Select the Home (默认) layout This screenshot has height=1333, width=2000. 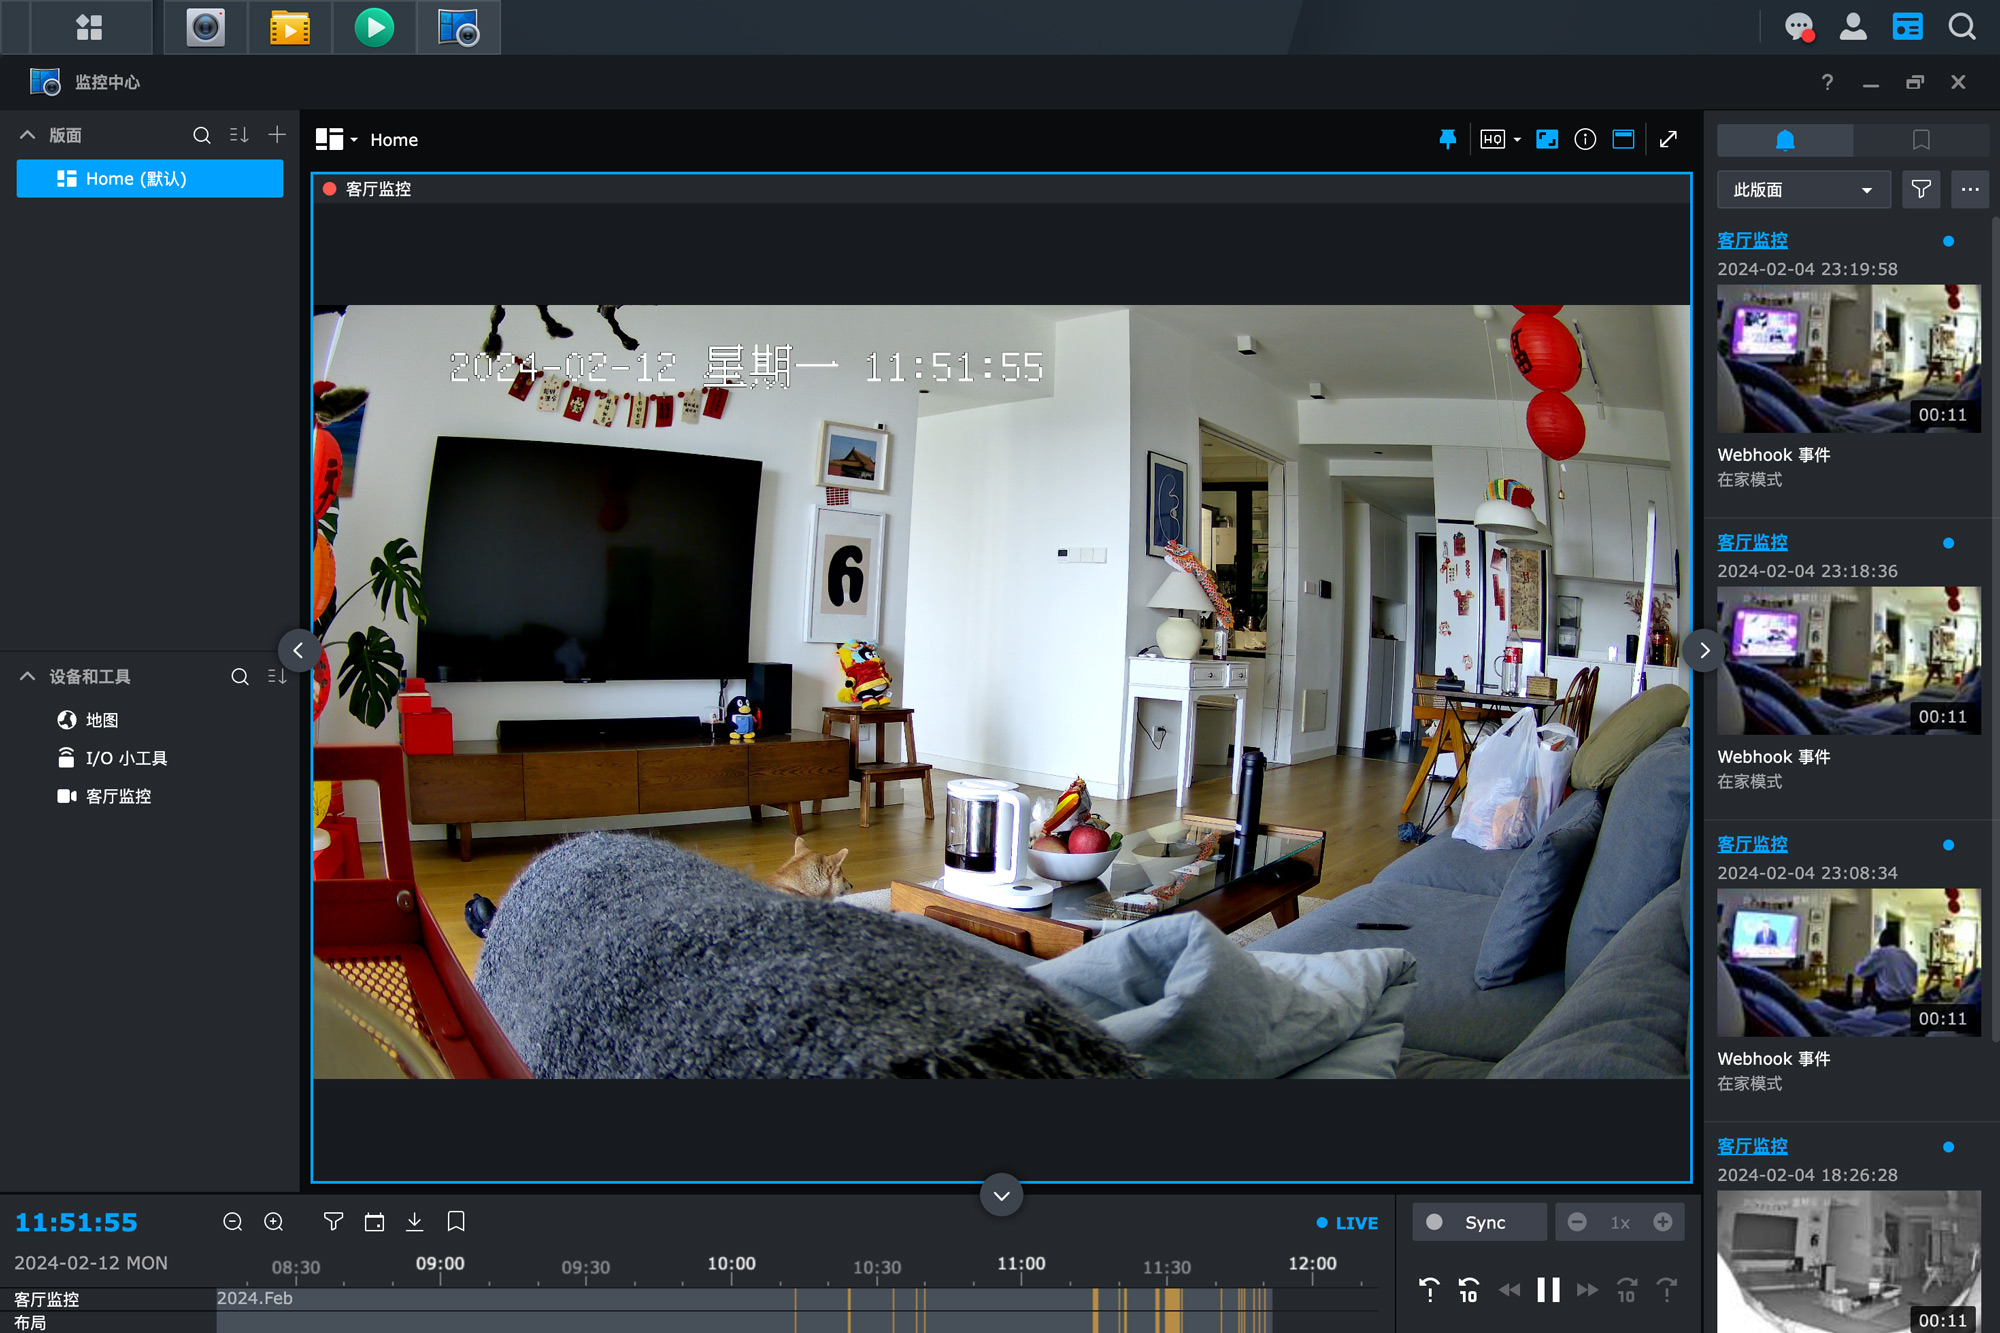[150, 179]
